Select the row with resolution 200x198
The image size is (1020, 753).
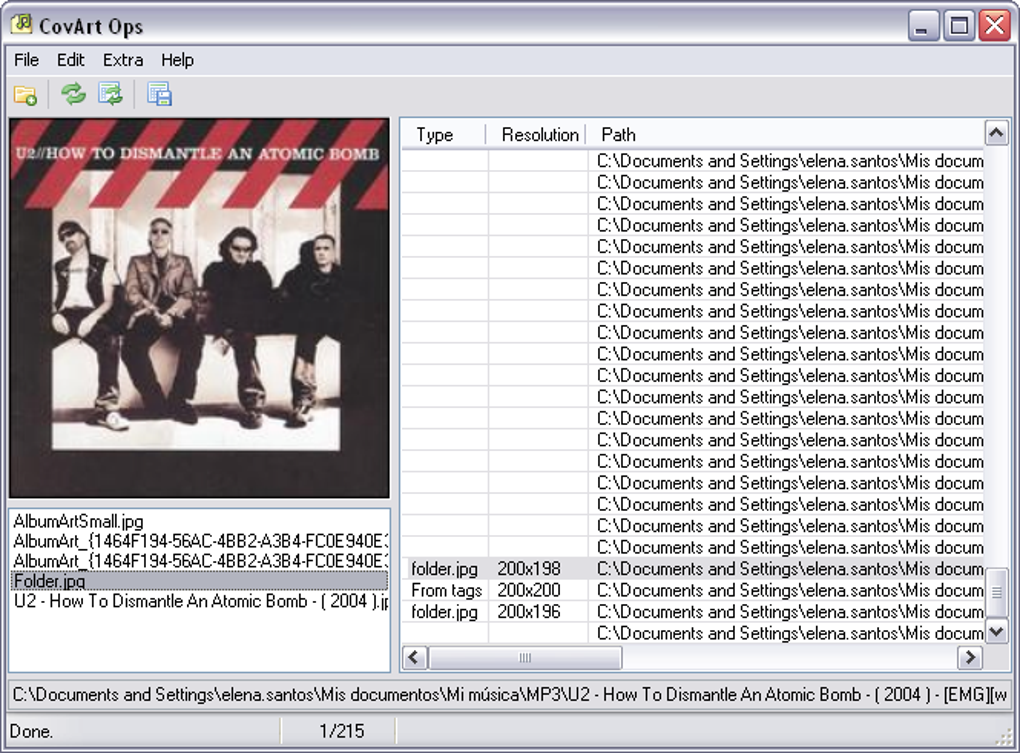(693, 569)
